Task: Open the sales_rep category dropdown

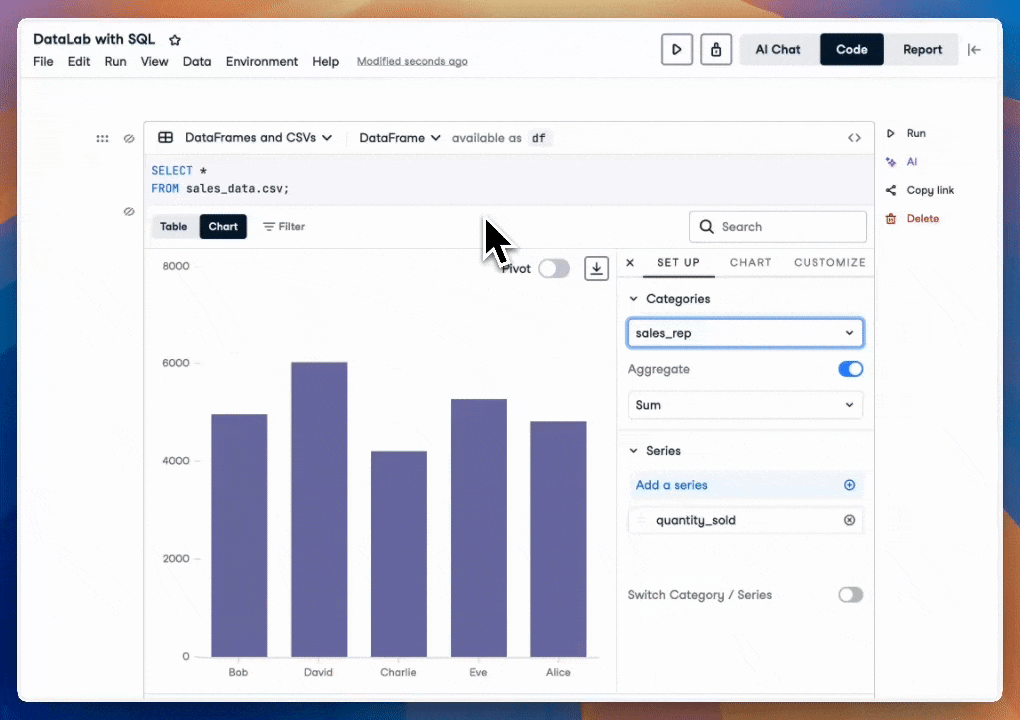Action: tap(745, 333)
